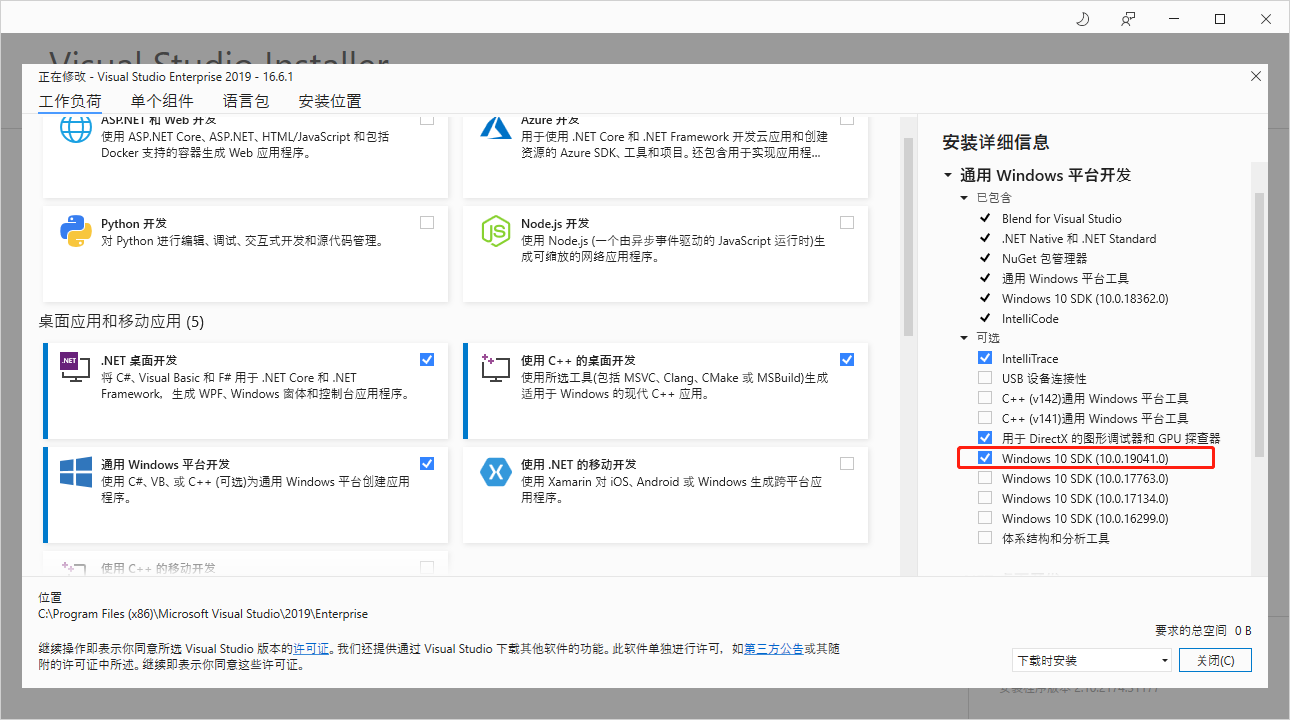Viewport: 1290px width, 720px height.
Task: Select the NuGet 包管理器 included item
Action: click(1044, 258)
